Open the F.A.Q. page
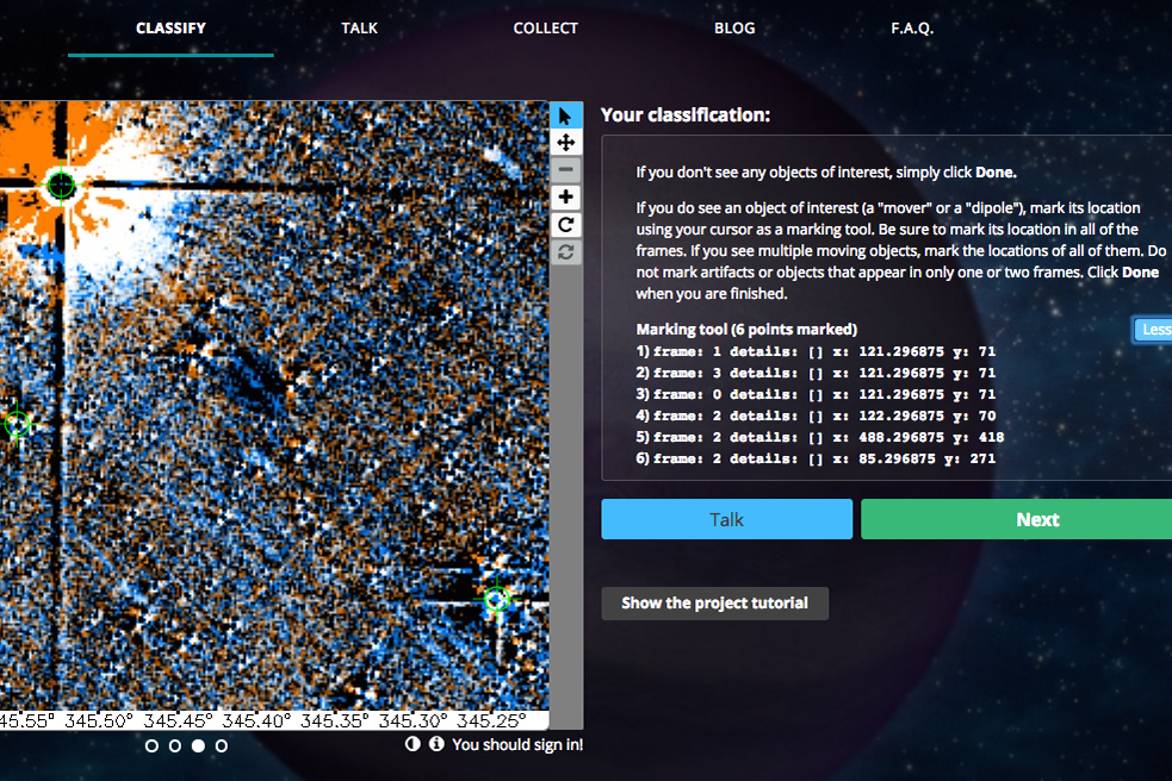 912,28
